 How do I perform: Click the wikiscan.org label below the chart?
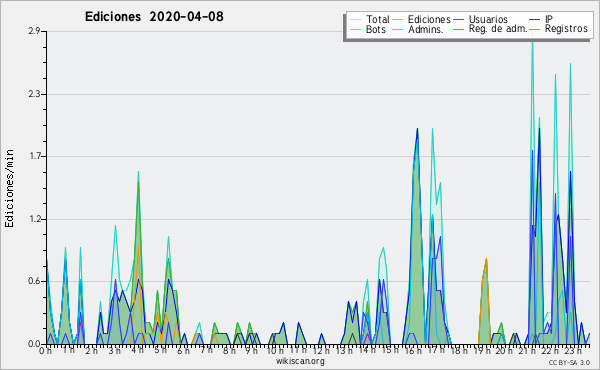coord(300,361)
